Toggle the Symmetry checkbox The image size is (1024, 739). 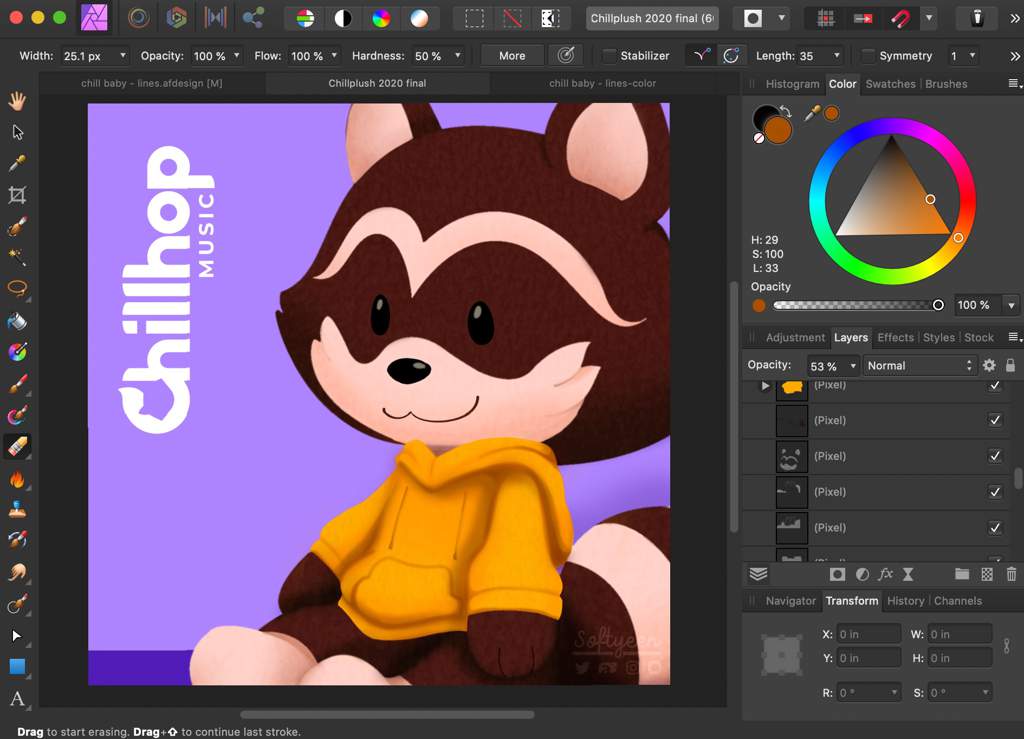868,56
